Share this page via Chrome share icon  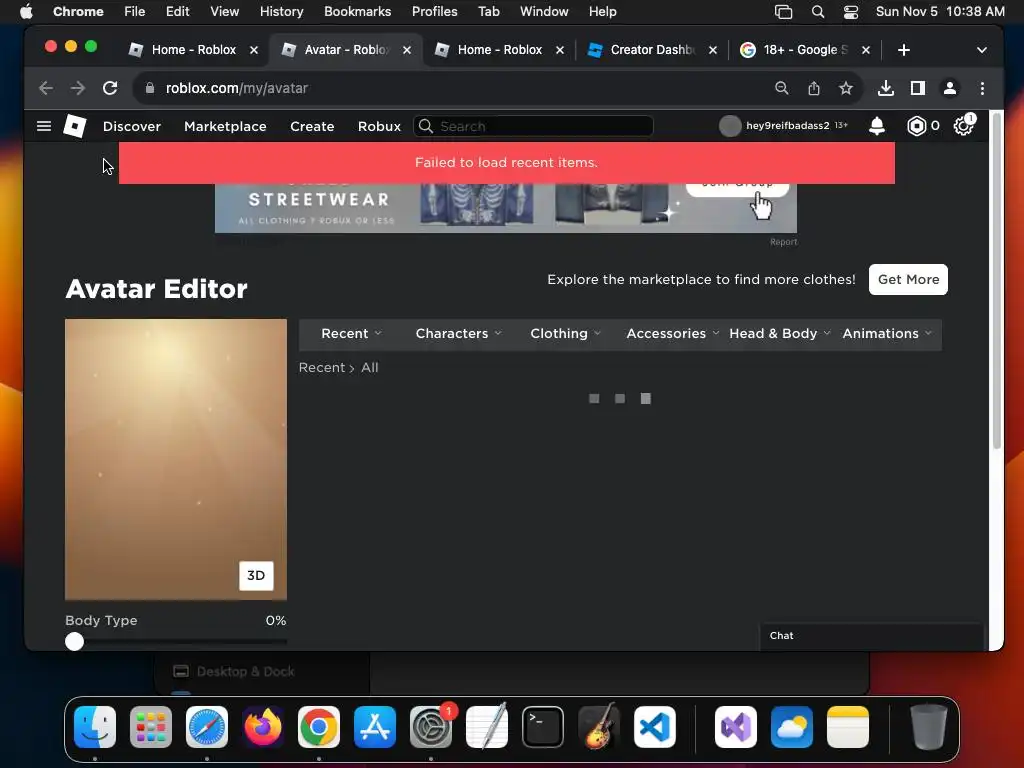[814, 88]
